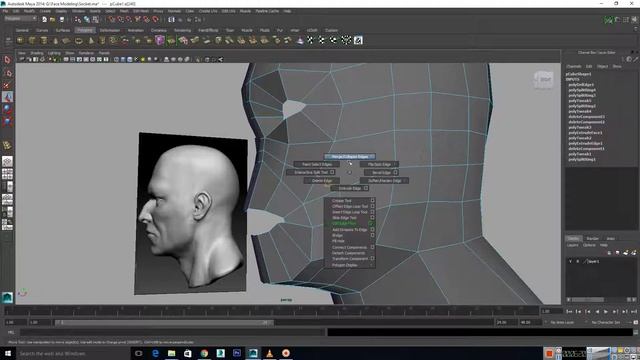The image size is (640, 360).
Task: Select the Scale tool in toolbox
Action: coord(7,121)
